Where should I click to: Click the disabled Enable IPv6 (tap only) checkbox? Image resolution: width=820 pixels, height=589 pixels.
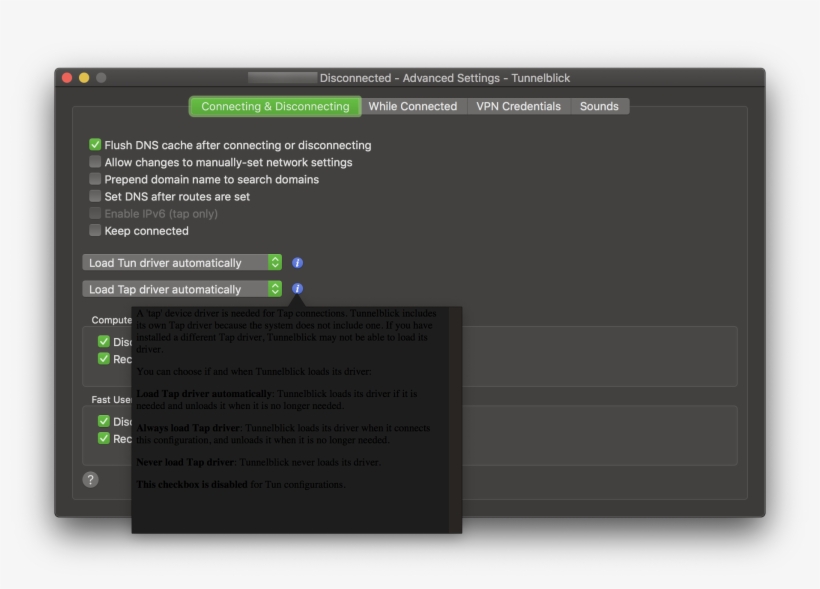click(x=95, y=213)
